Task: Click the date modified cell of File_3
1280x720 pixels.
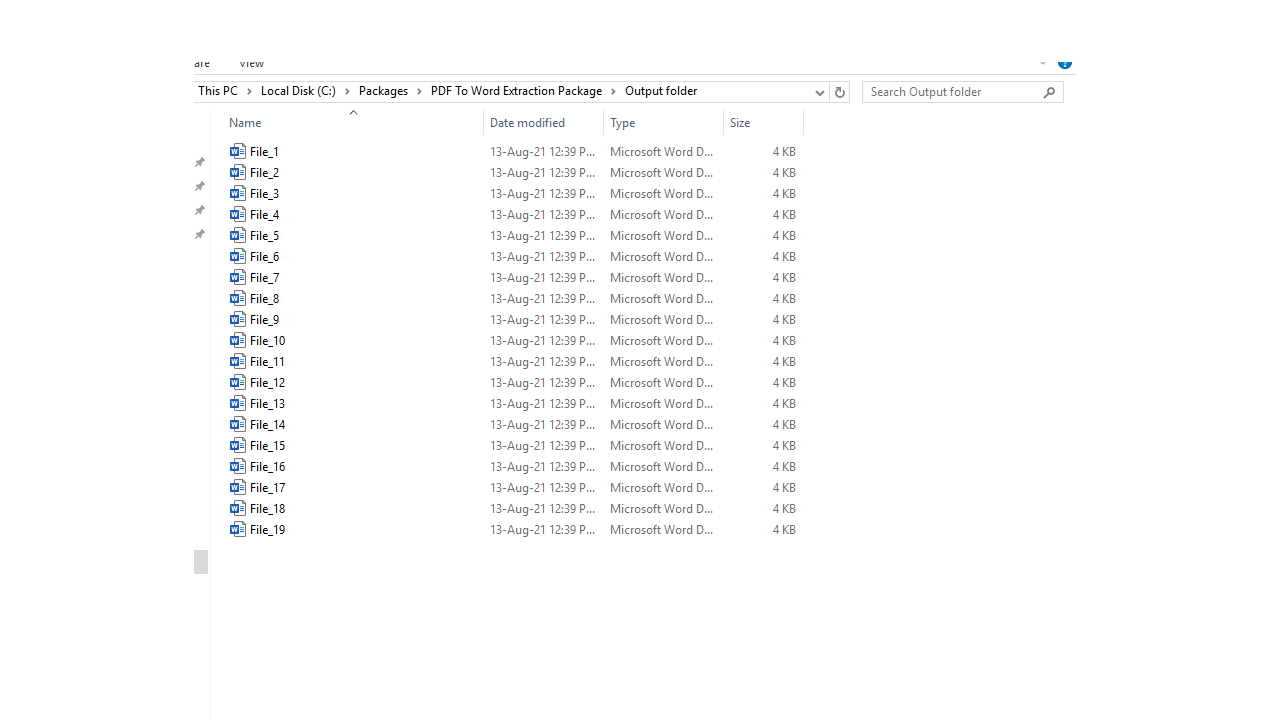Action: pyautogui.click(x=543, y=194)
